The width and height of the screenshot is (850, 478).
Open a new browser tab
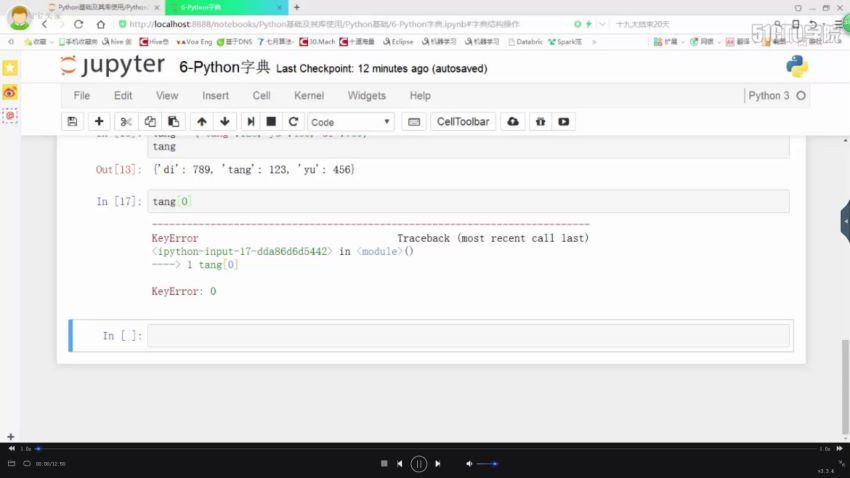[x=297, y=7]
